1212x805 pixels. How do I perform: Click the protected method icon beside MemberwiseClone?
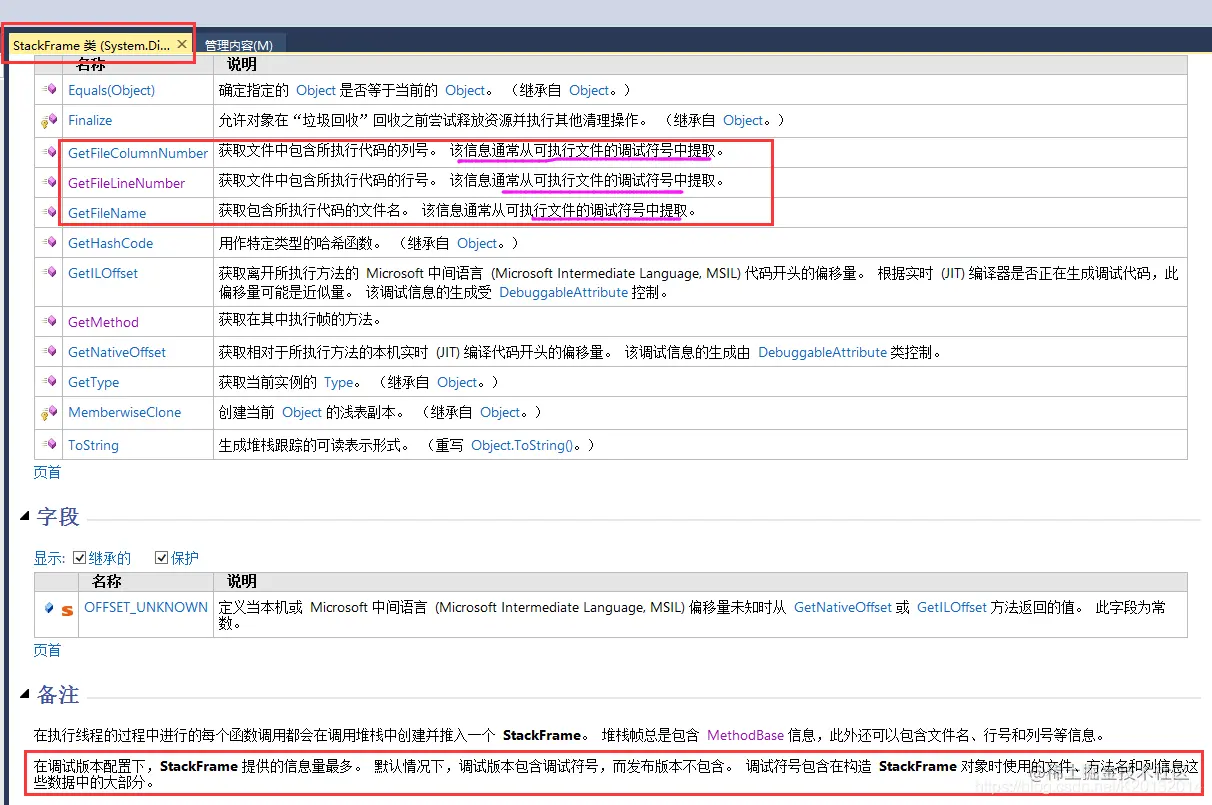[49, 413]
